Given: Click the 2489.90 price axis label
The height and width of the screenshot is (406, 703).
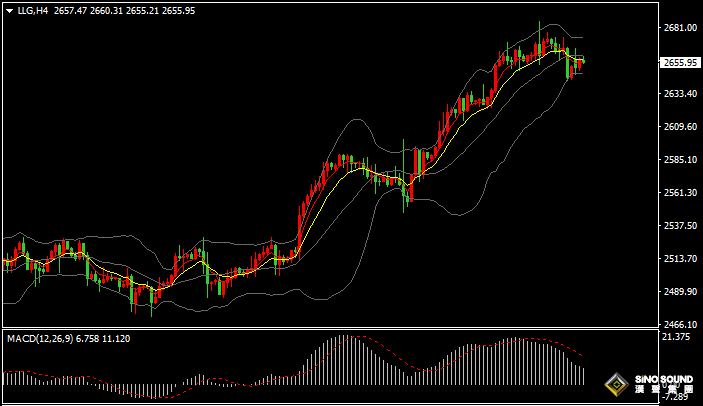Looking at the screenshot, I should (x=680, y=291).
